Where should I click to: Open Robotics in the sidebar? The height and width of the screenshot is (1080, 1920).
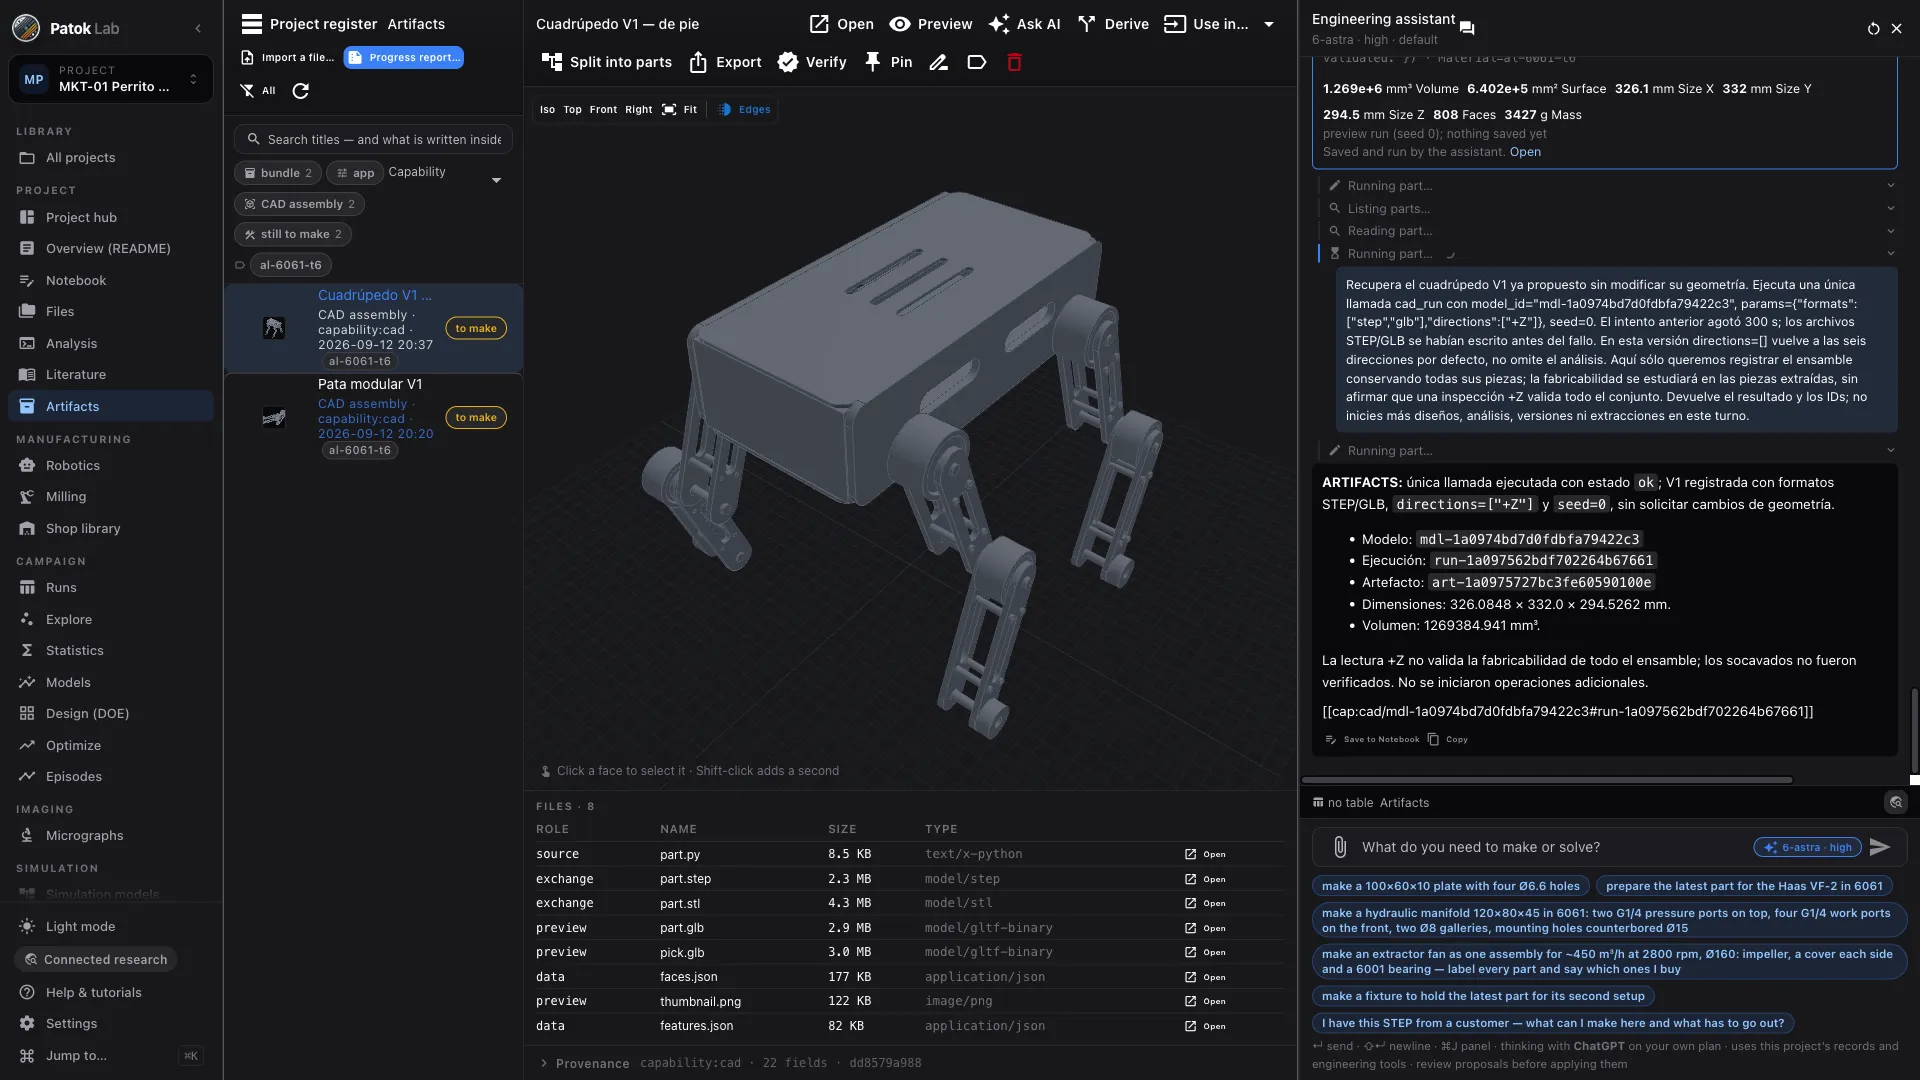click(x=110, y=466)
